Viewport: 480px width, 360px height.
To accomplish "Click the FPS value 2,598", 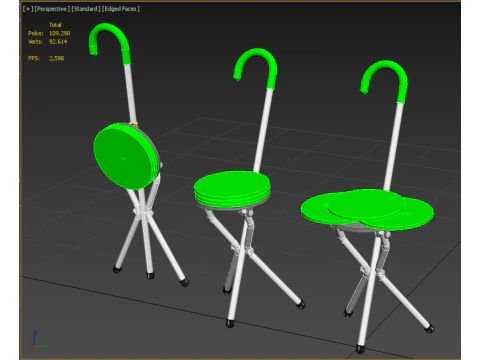I will (57, 58).
